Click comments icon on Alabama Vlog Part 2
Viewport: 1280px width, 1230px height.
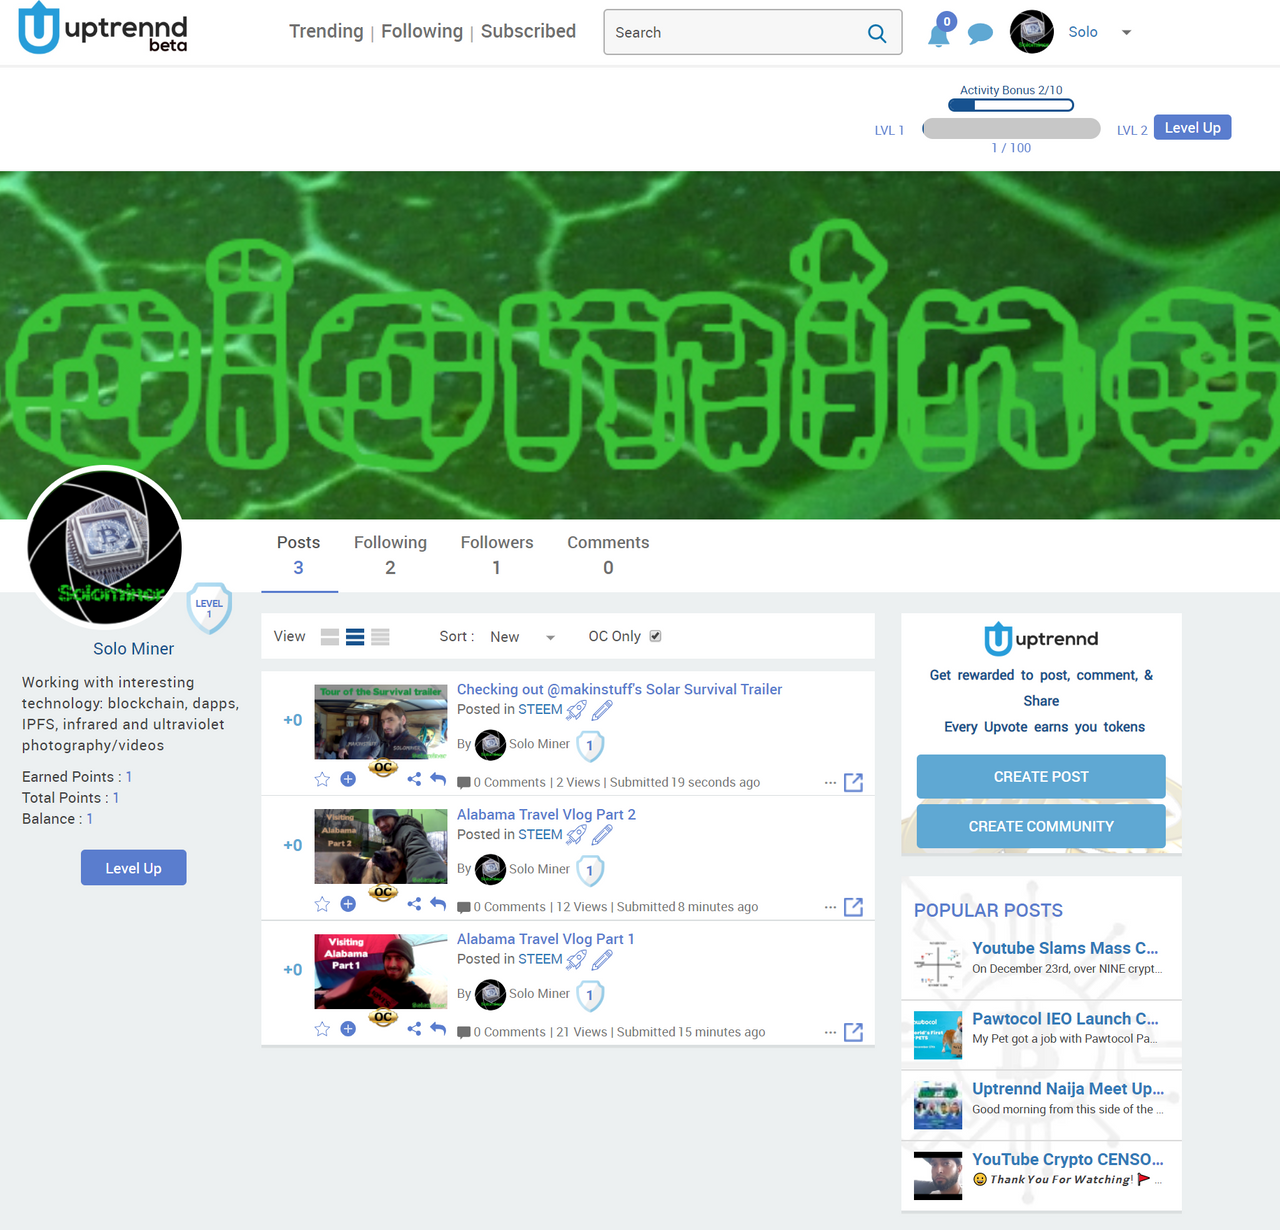(x=464, y=908)
